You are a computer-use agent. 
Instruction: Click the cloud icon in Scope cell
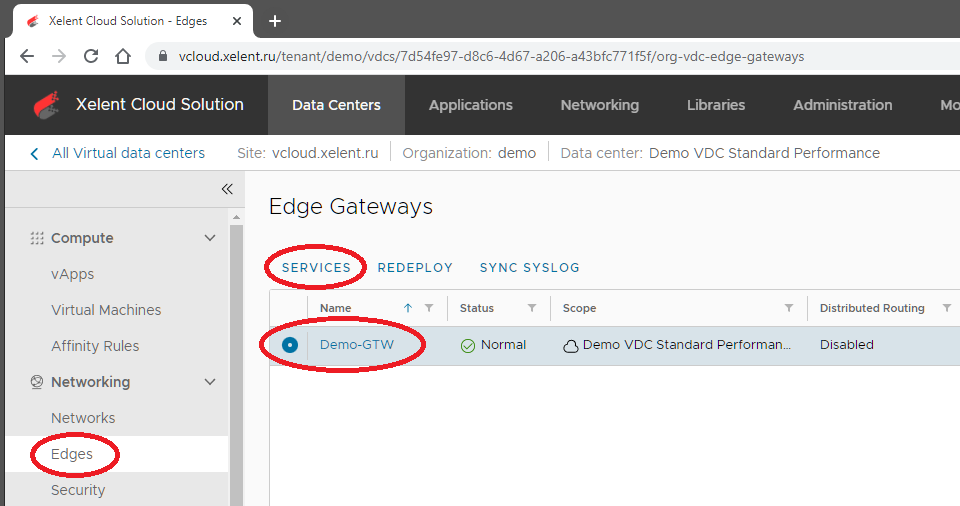click(571, 347)
